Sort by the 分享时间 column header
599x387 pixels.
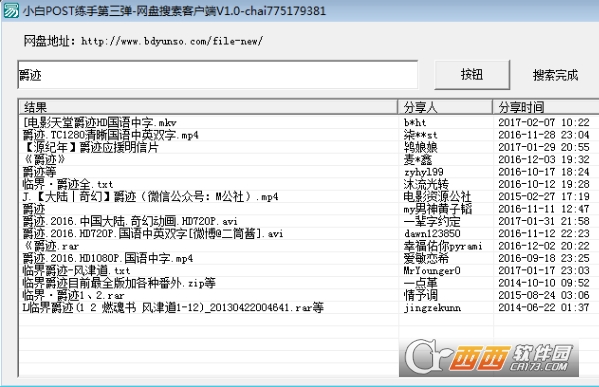546,107
